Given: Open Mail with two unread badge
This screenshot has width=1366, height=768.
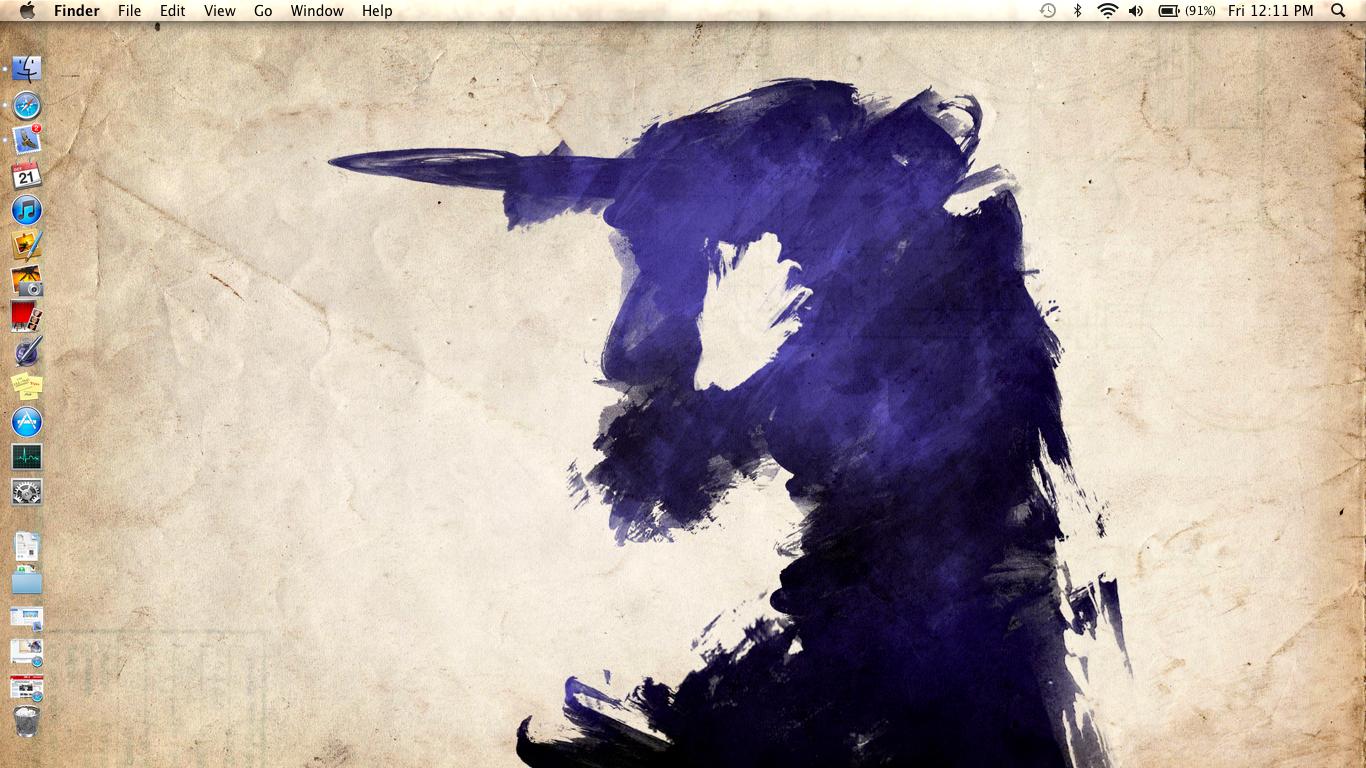Looking at the screenshot, I should pos(27,140).
